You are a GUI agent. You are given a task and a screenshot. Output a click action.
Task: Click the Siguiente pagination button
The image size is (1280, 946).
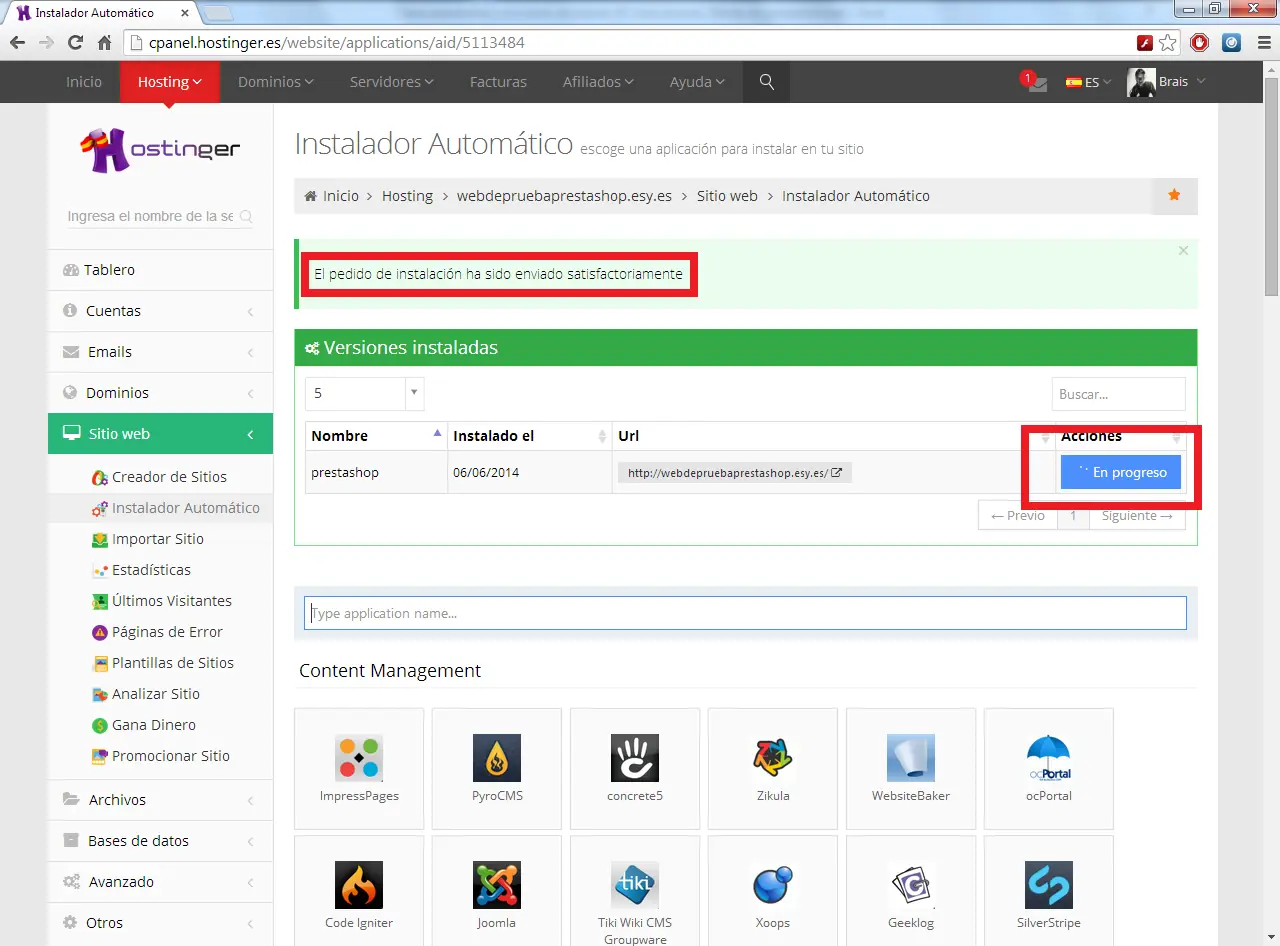pyautogui.click(x=1136, y=516)
